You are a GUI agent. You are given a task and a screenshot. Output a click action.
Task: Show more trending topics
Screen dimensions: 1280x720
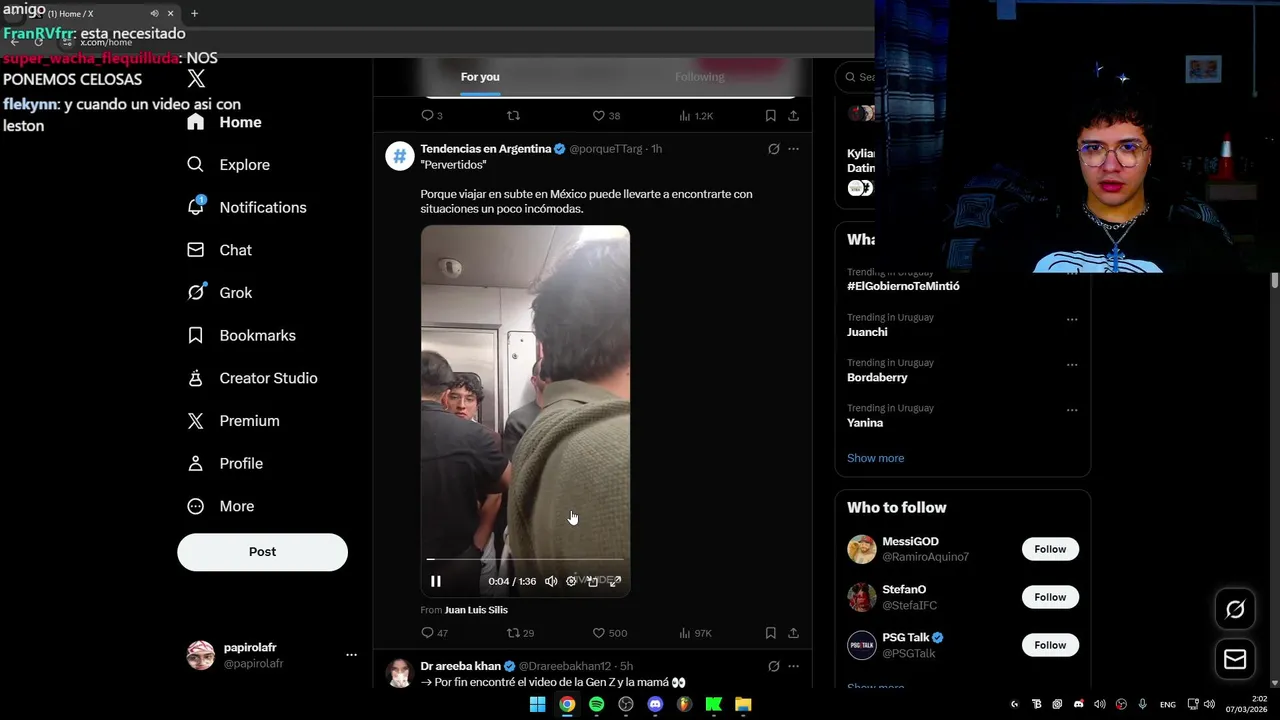(x=875, y=458)
